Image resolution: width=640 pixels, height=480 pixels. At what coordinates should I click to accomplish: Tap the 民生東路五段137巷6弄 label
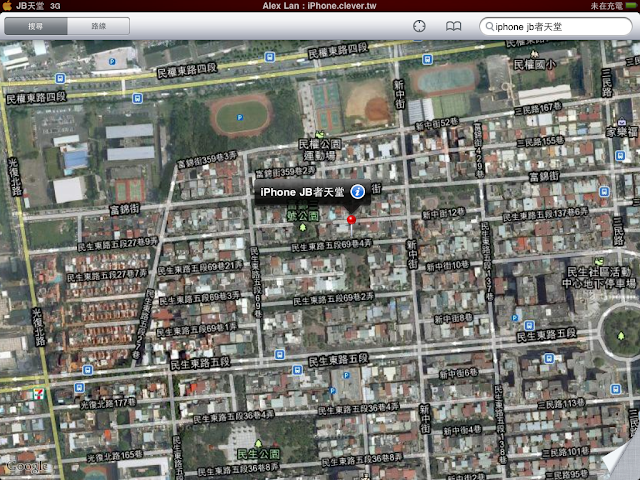[545, 214]
